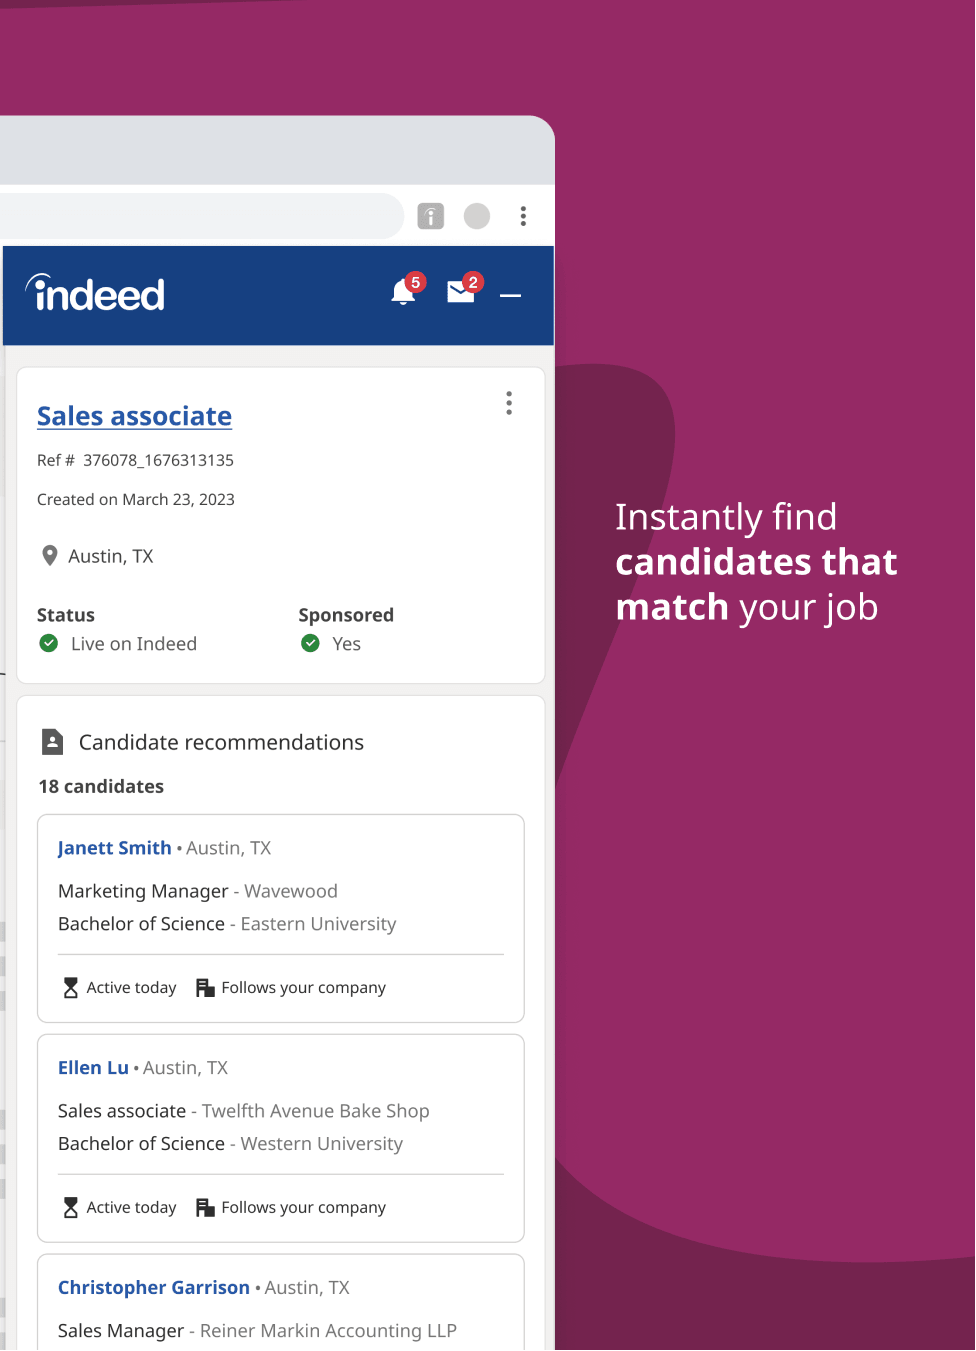Collapse the Indeed header with the dash control
This screenshot has height=1351, width=976.
click(511, 296)
